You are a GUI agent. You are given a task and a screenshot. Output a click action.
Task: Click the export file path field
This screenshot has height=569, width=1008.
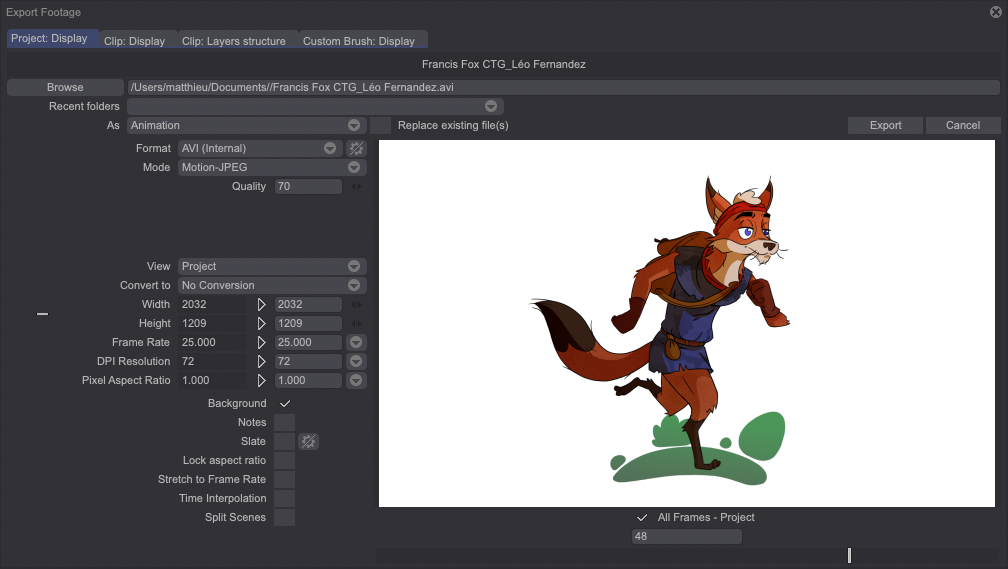(563, 87)
